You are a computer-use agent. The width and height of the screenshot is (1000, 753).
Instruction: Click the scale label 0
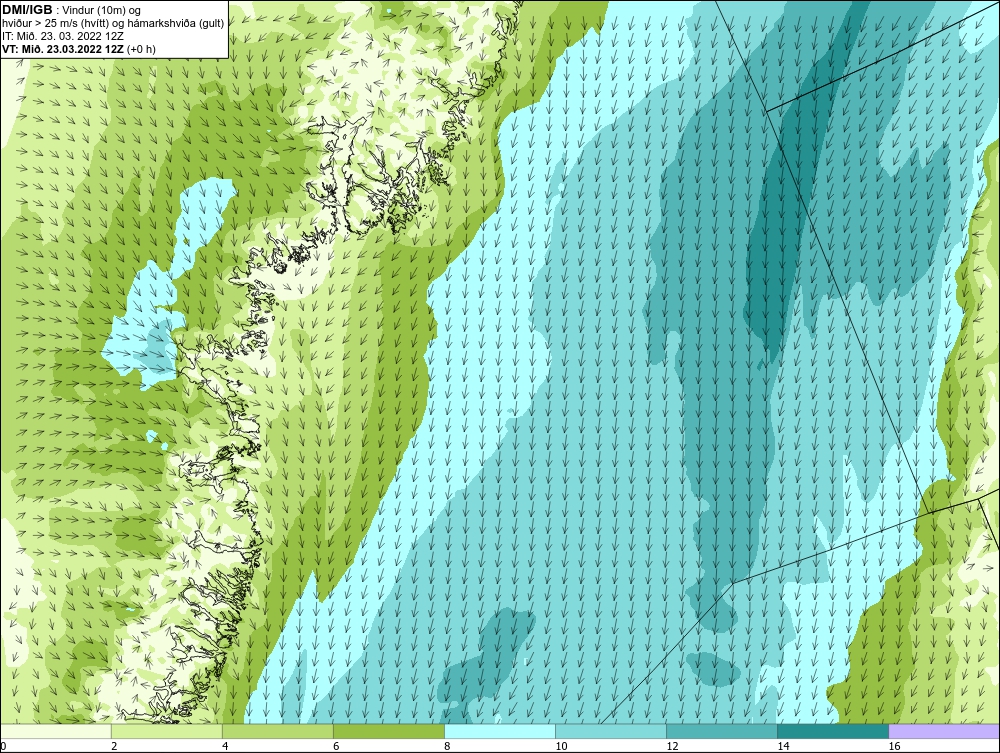click(x=3, y=747)
